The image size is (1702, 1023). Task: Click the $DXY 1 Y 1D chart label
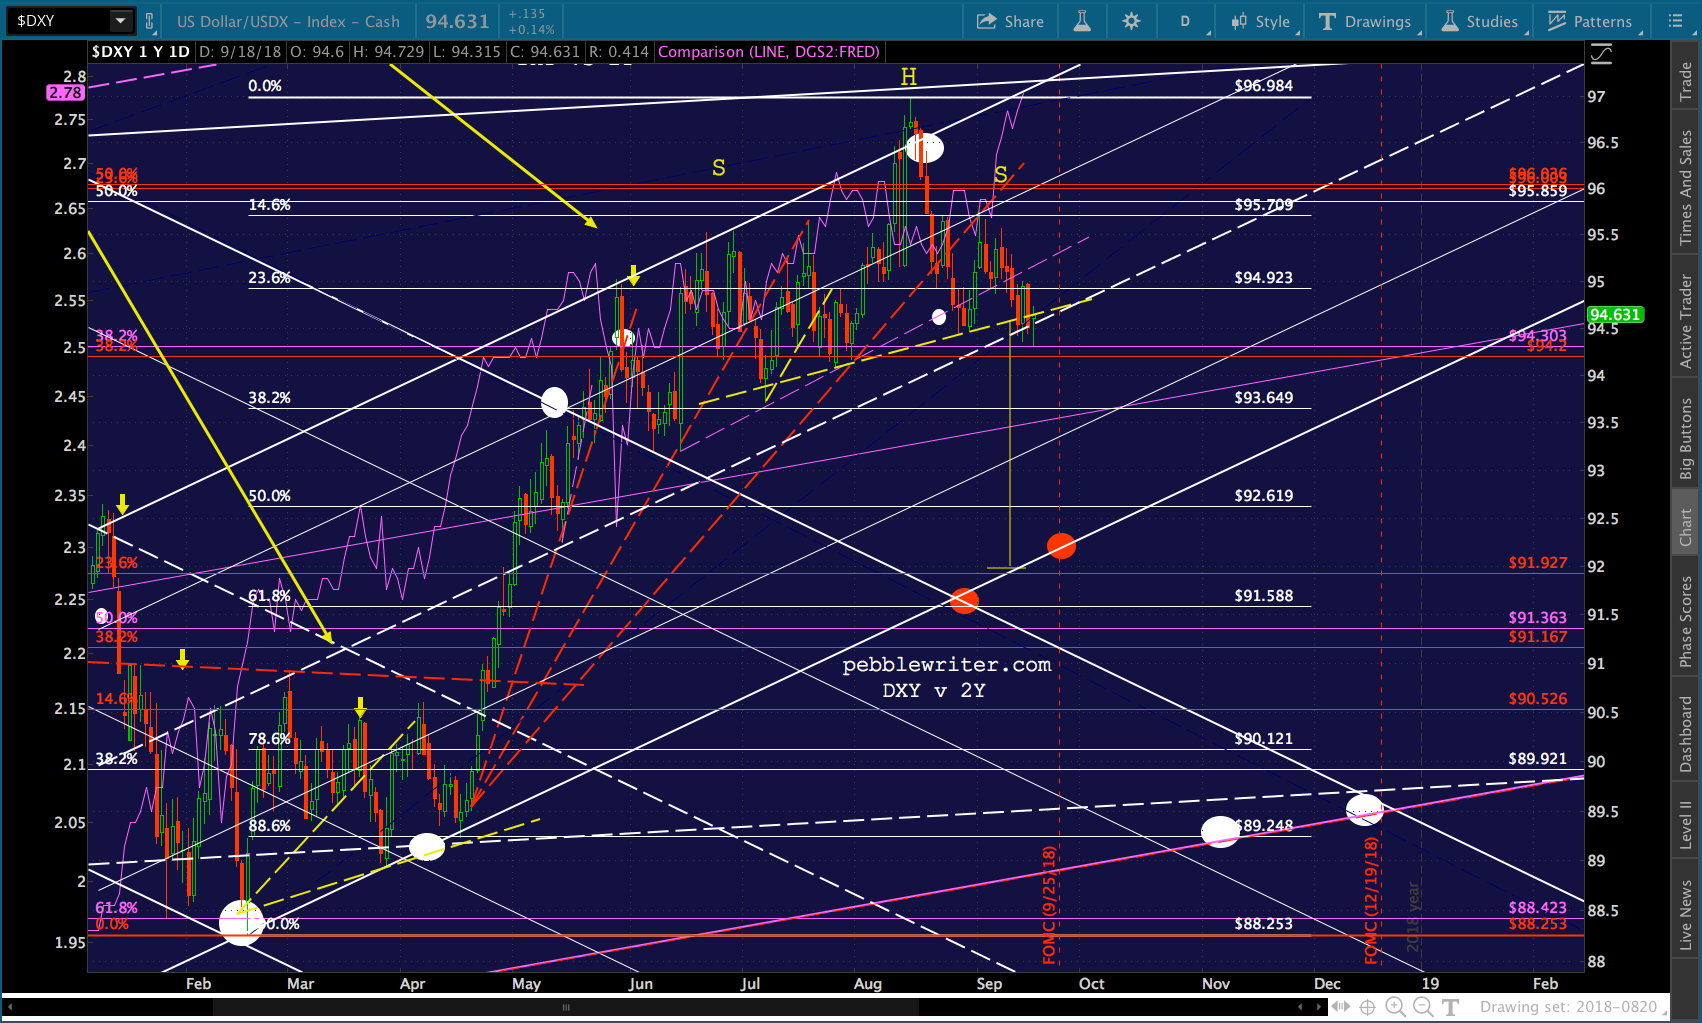[x=140, y=52]
